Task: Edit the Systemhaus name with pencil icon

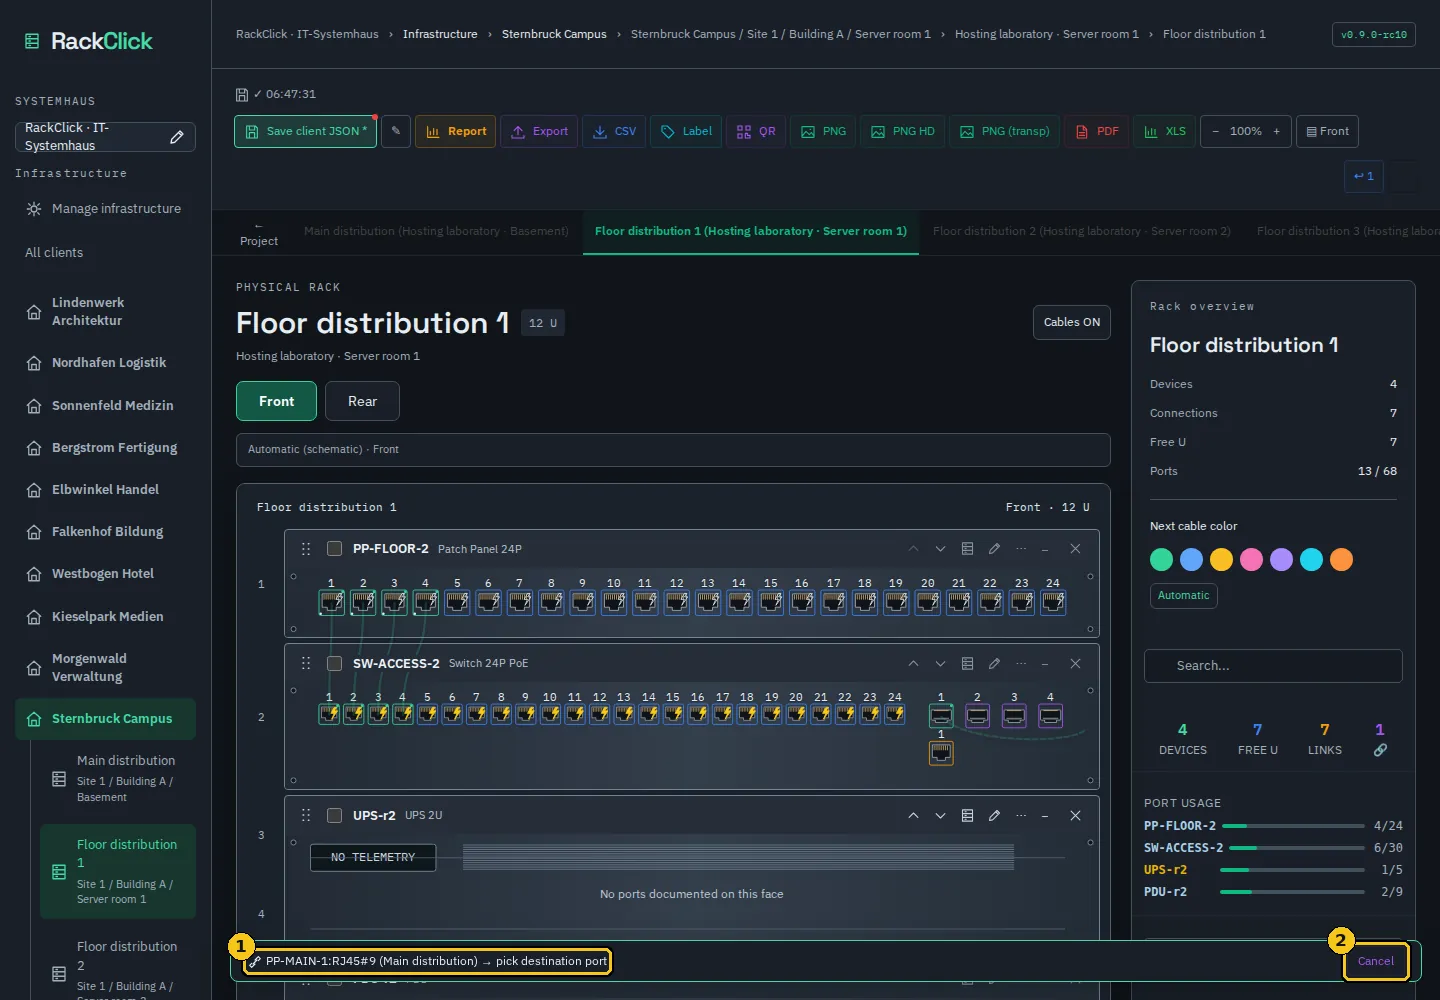Action: point(177,137)
